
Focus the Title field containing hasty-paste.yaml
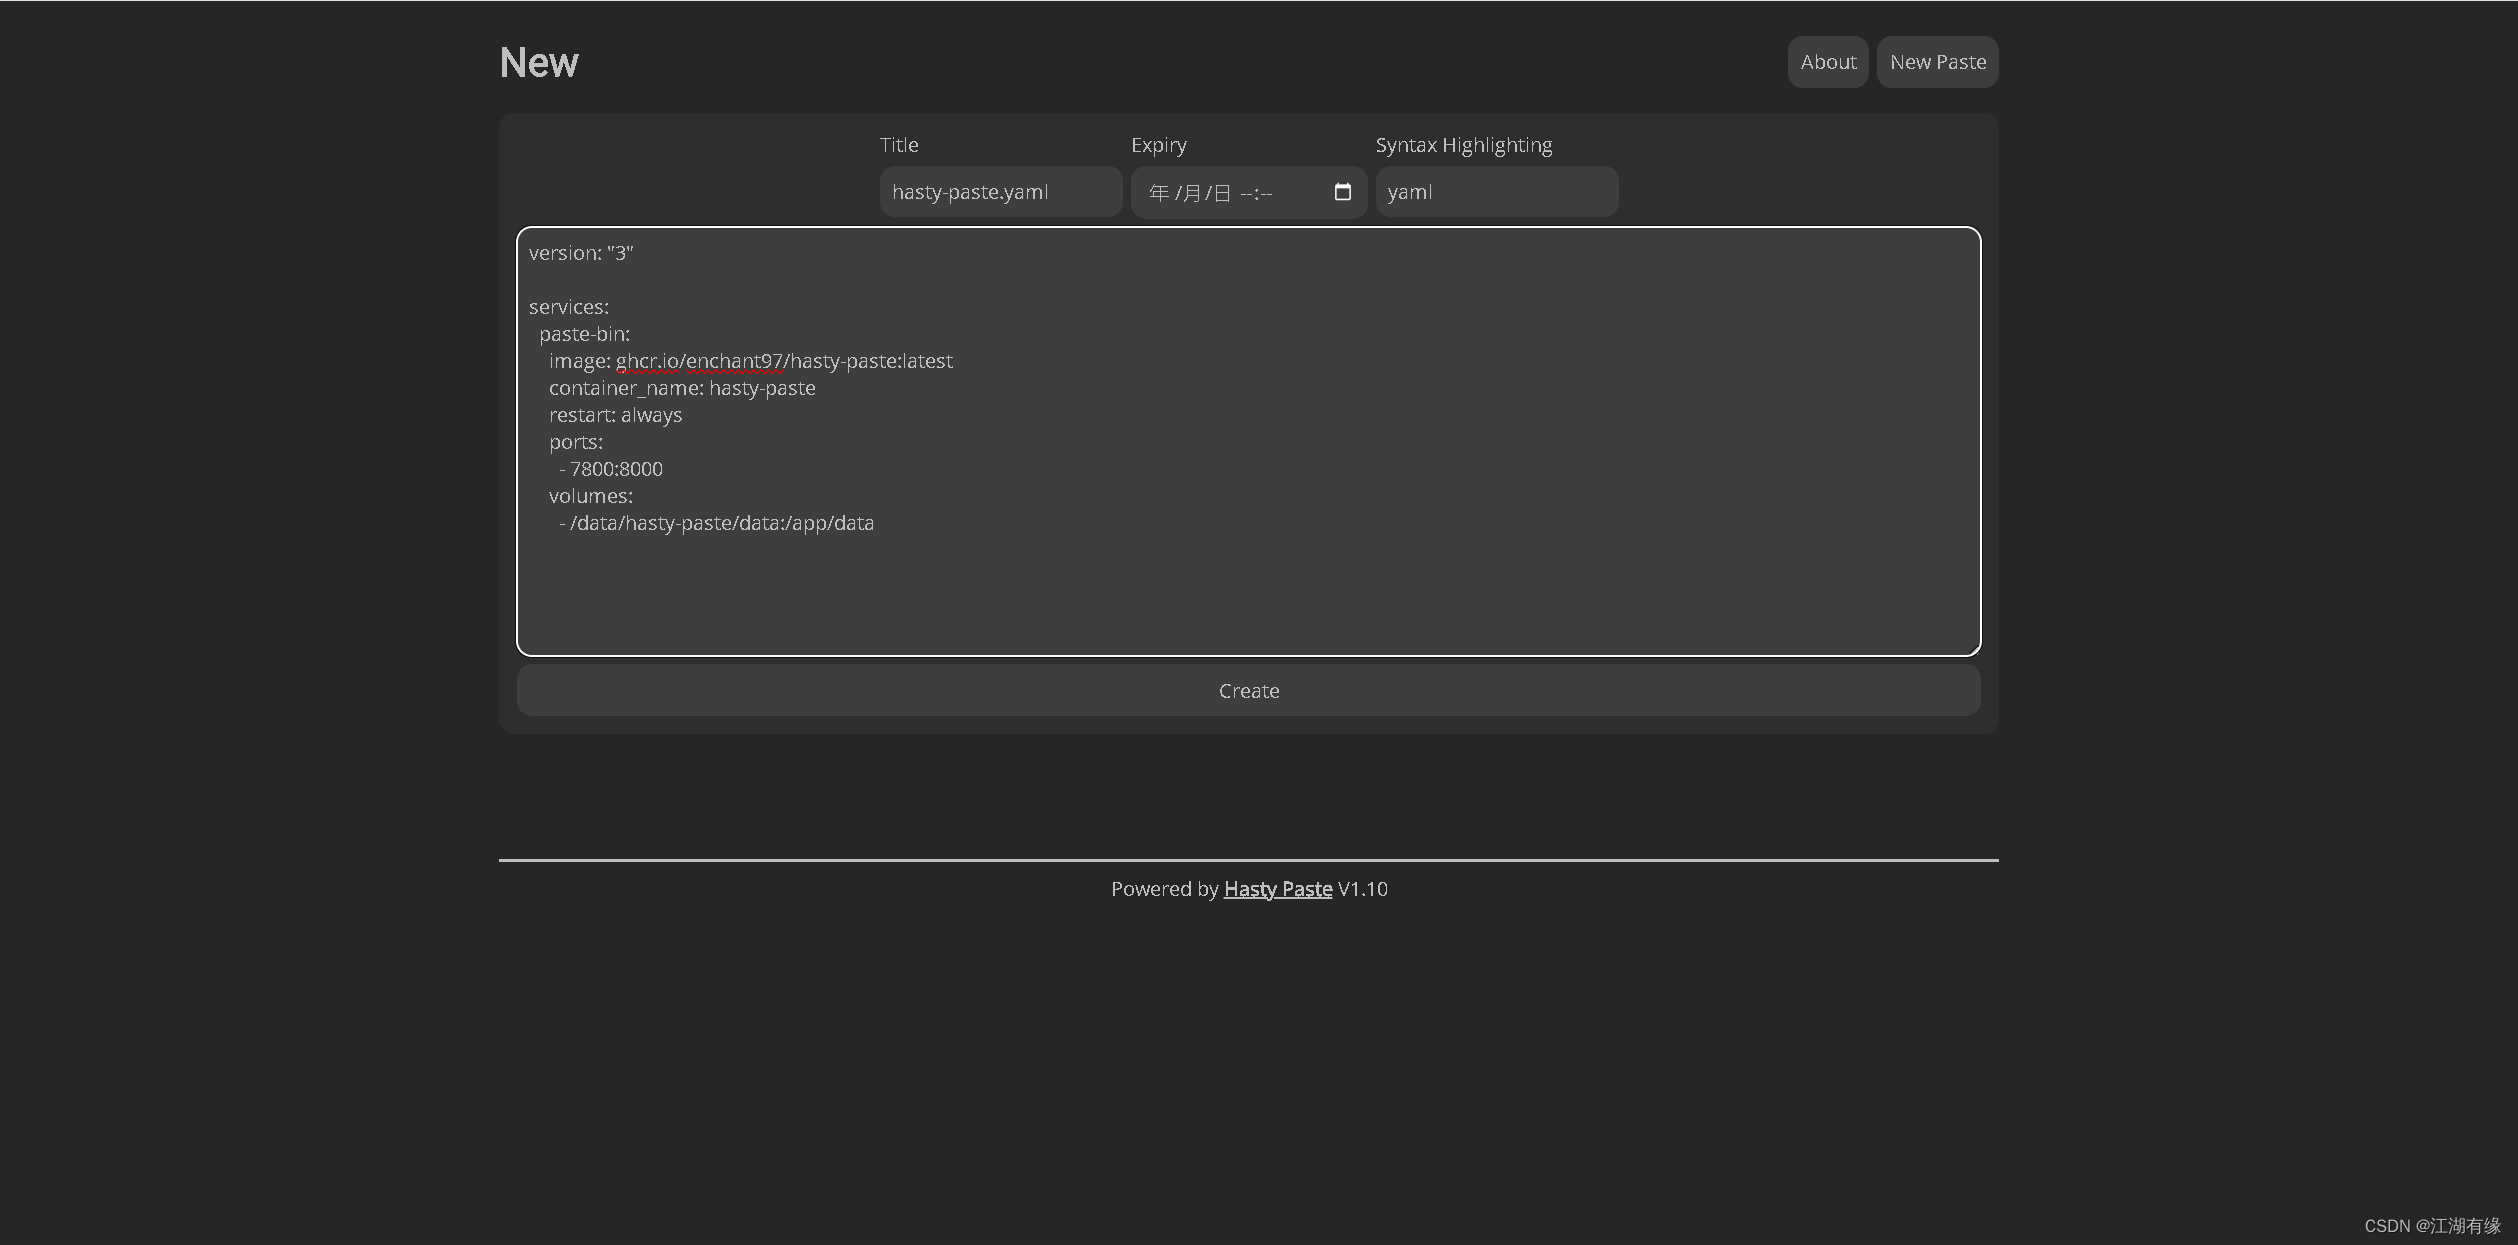[x=1000, y=192]
